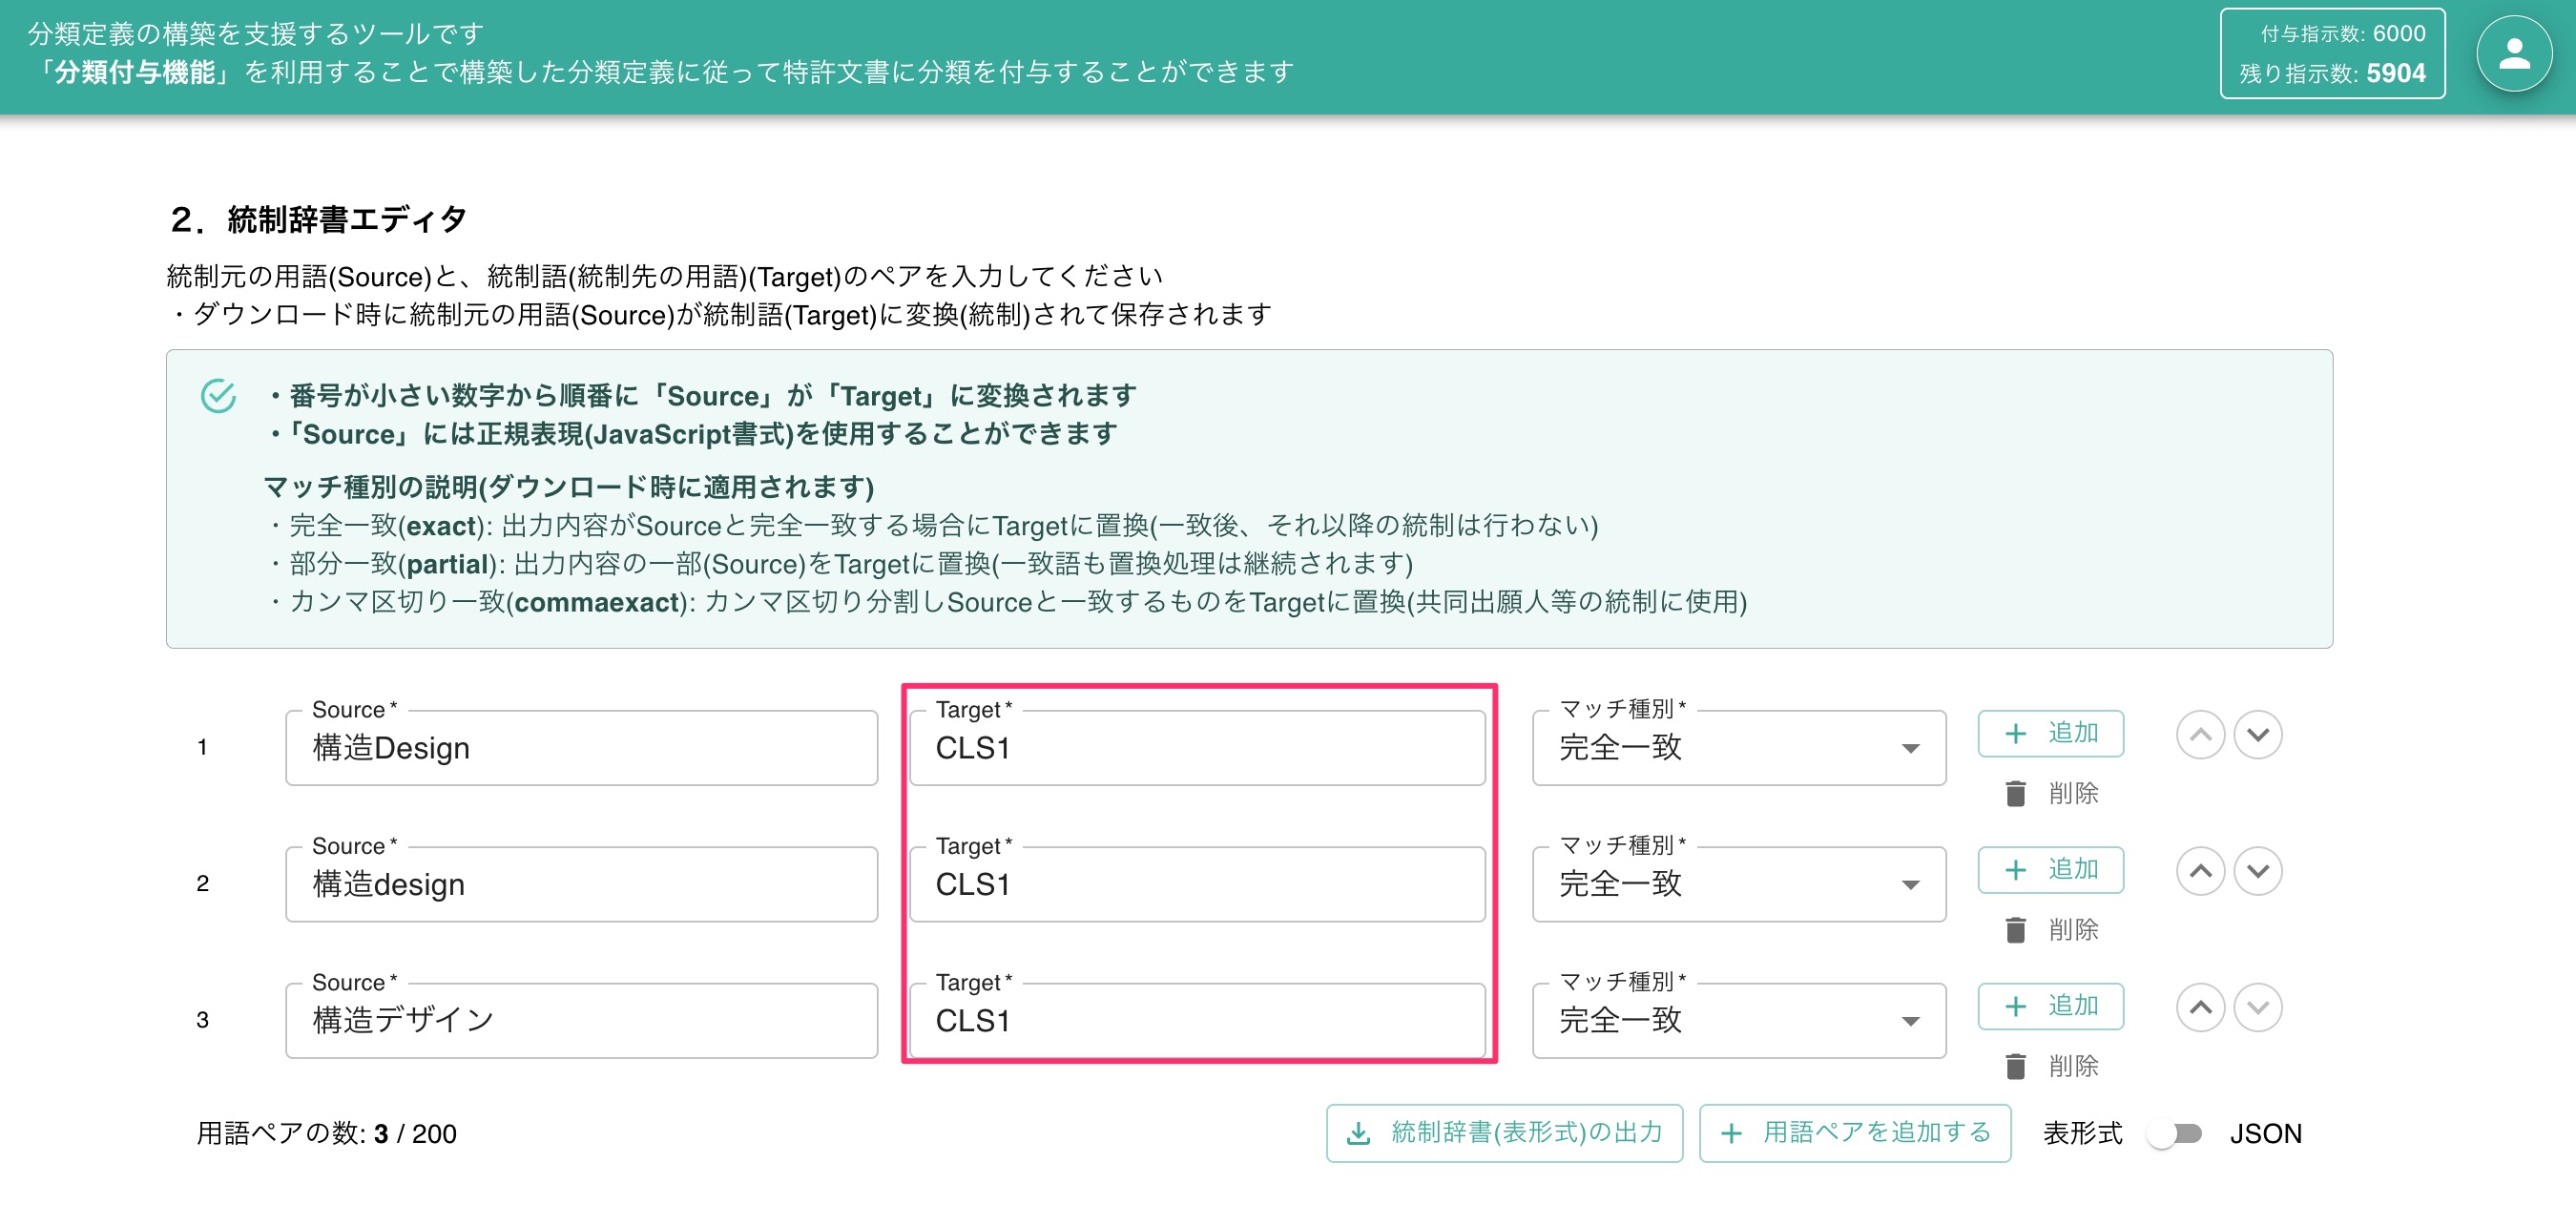The image size is (2576, 1225).
Task: Click 追加 button in row 1
Action: click(x=2050, y=733)
